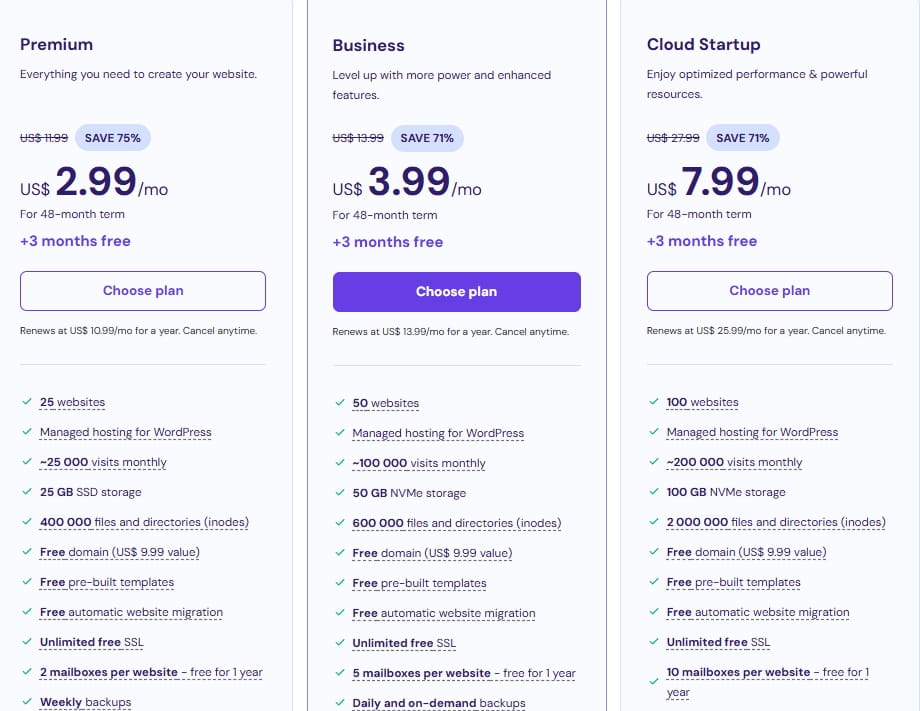Click checkmark next to 25 GB SSD storage

point(26,492)
